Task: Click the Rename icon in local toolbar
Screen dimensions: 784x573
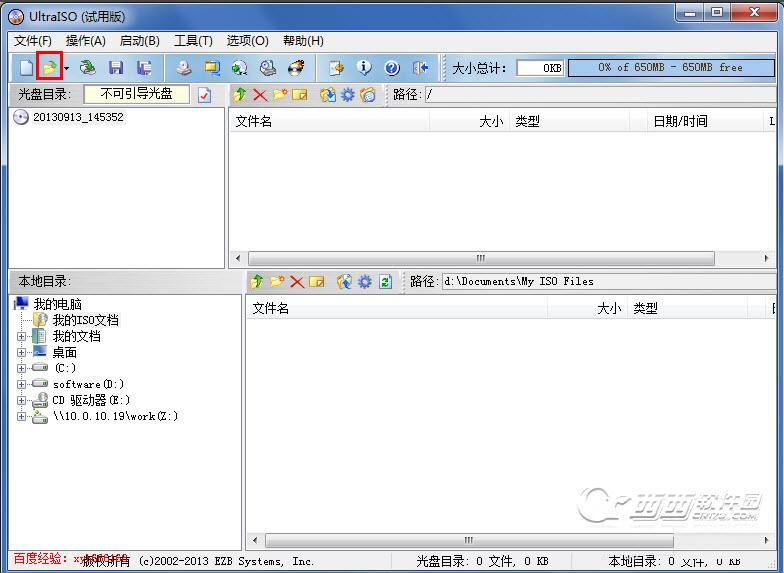Action: pos(316,282)
